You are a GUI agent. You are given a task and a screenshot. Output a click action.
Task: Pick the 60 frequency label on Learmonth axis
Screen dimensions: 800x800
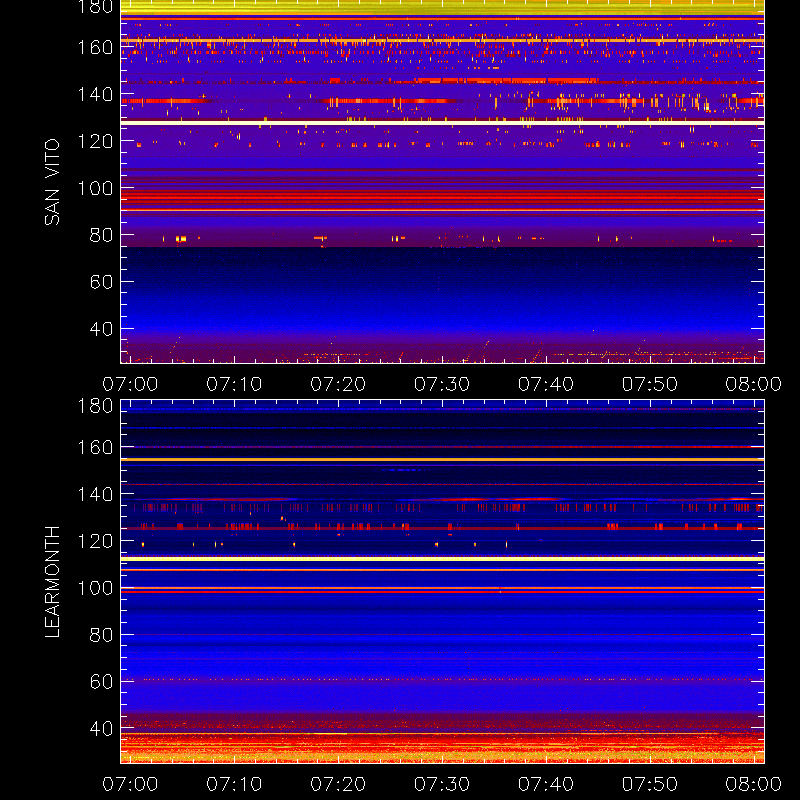(x=101, y=682)
